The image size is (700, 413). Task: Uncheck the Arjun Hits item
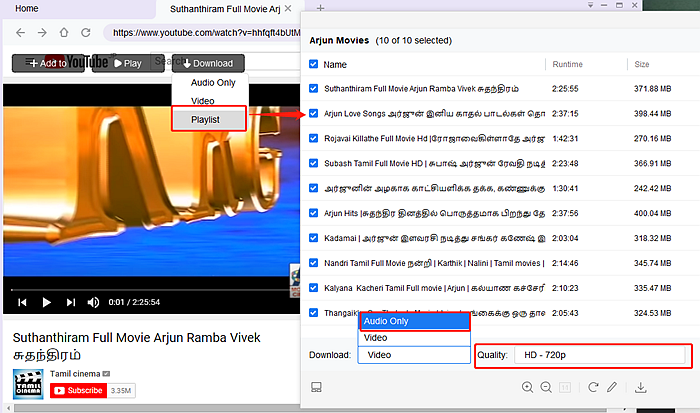pyautogui.click(x=313, y=213)
